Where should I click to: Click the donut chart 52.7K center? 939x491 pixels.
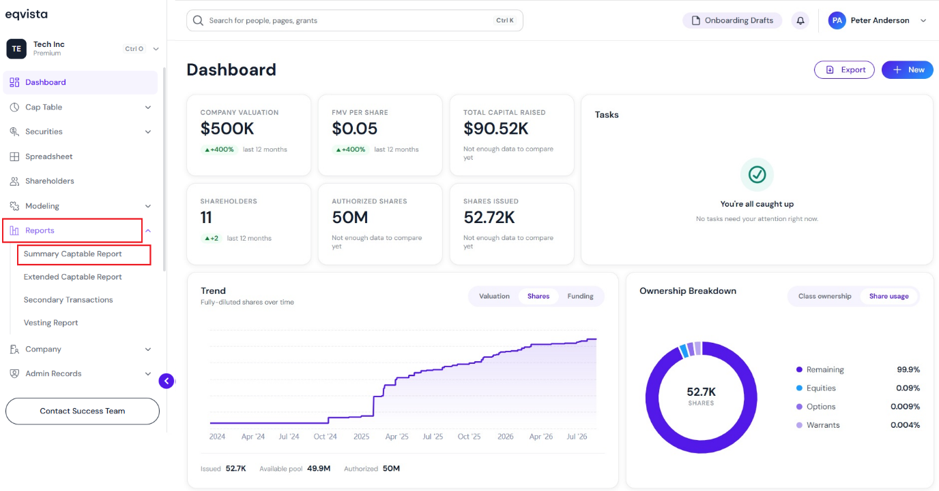click(701, 392)
